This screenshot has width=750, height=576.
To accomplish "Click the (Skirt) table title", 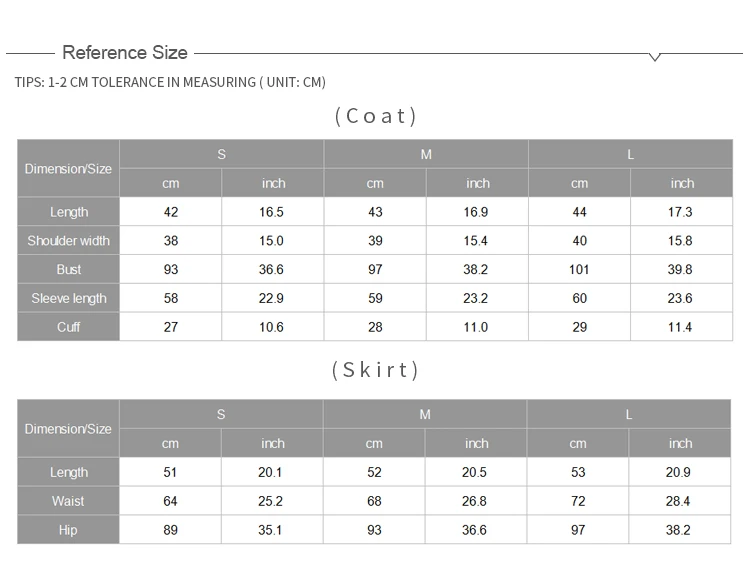I will pos(375,370).
